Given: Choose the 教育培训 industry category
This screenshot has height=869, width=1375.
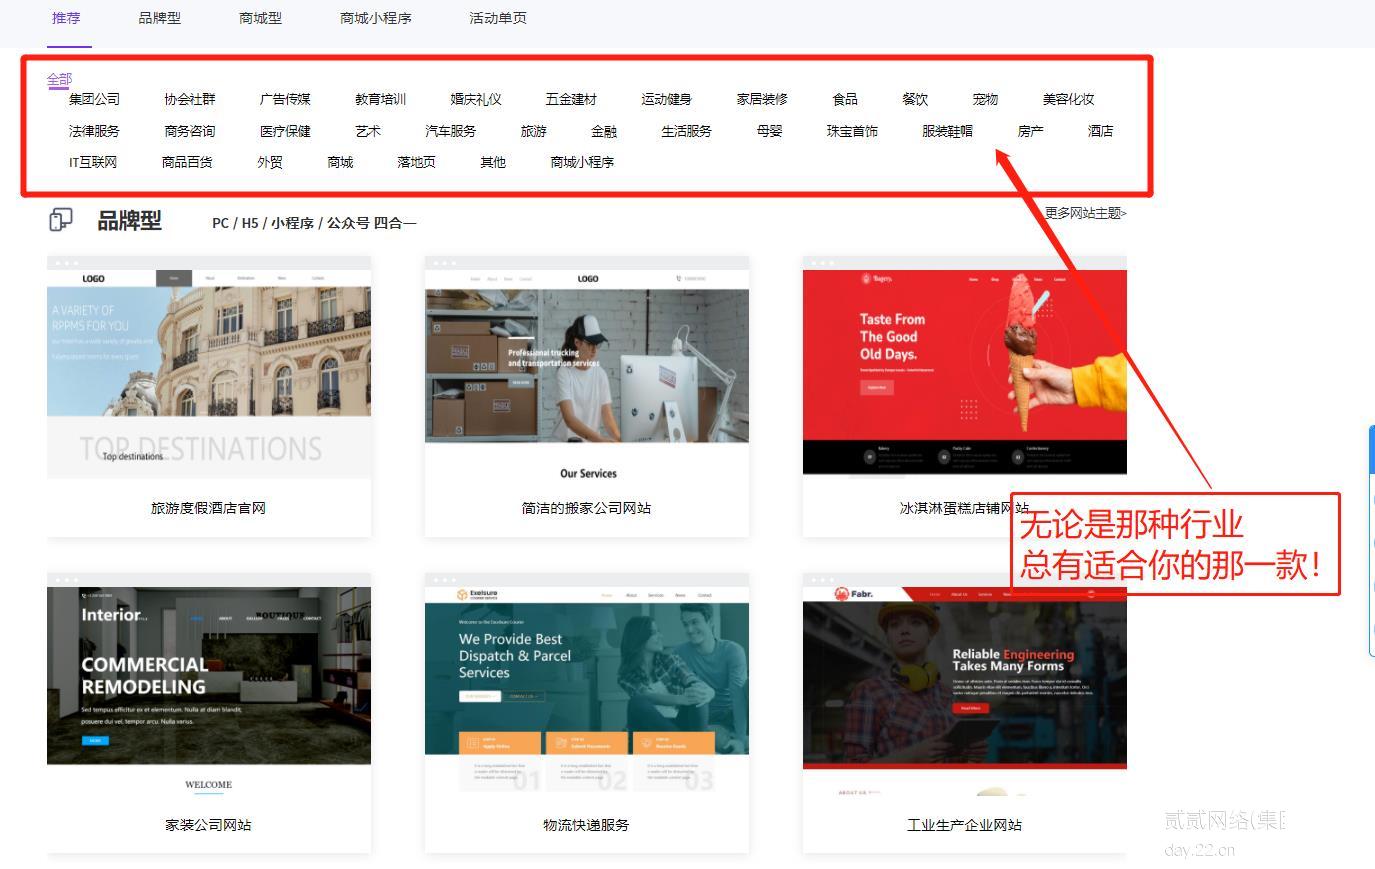Looking at the screenshot, I should coord(380,99).
